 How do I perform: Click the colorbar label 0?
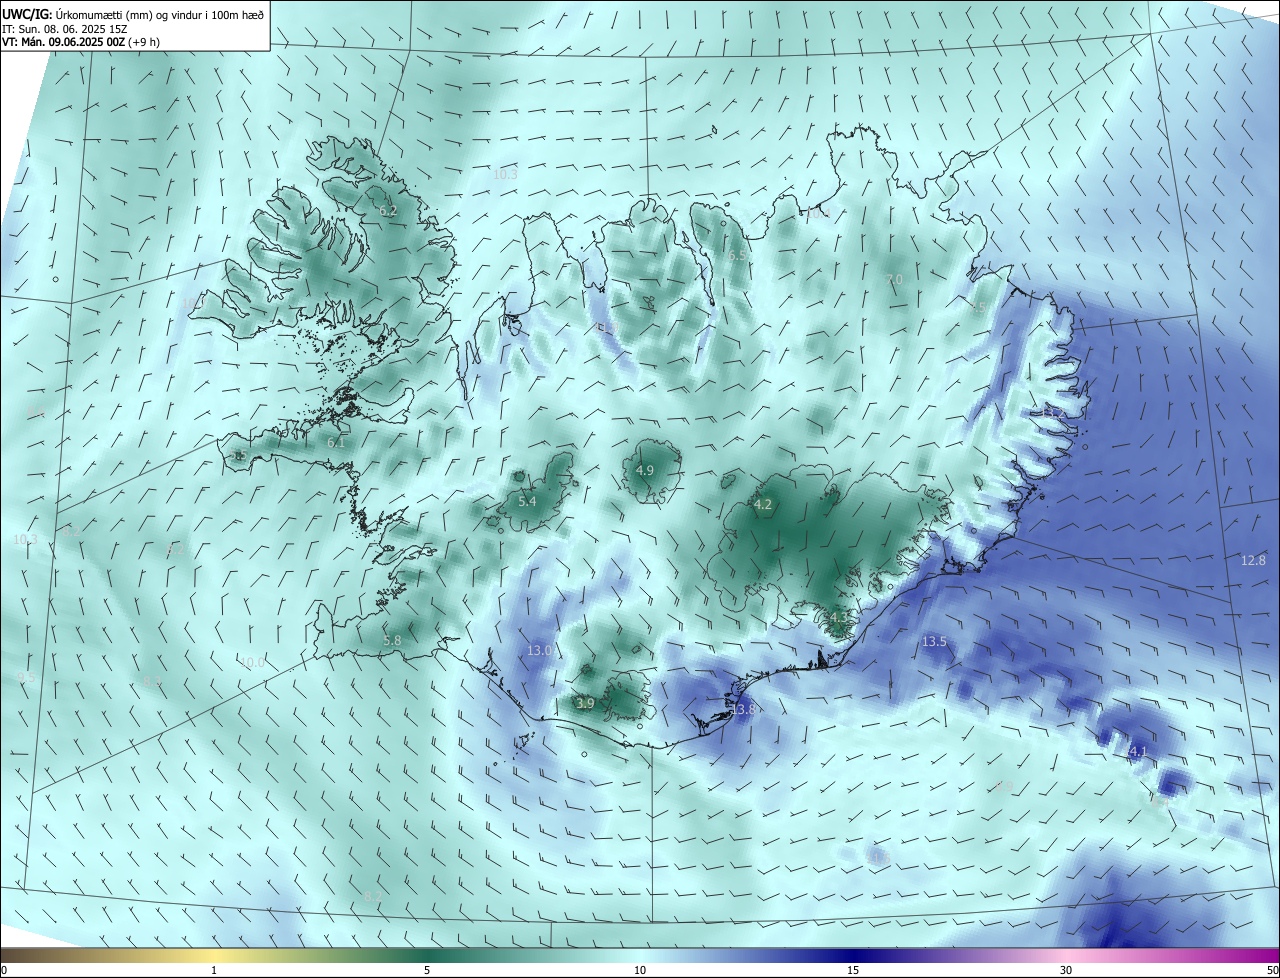tap(4, 970)
